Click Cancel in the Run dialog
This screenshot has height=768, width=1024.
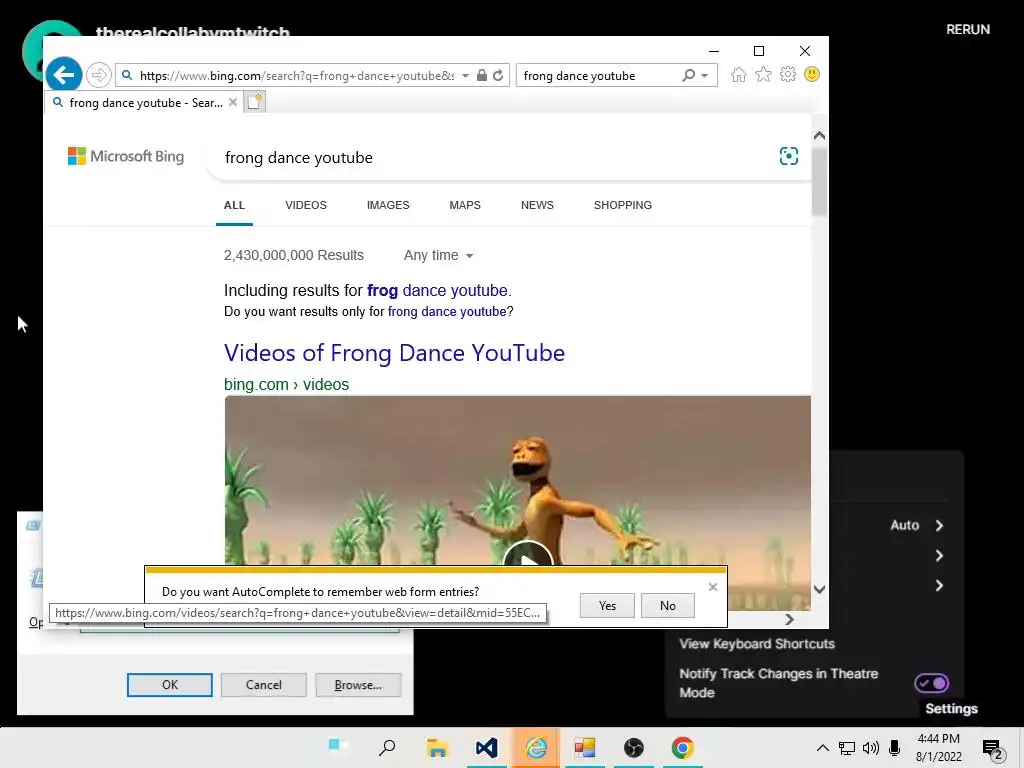(264, 685)
